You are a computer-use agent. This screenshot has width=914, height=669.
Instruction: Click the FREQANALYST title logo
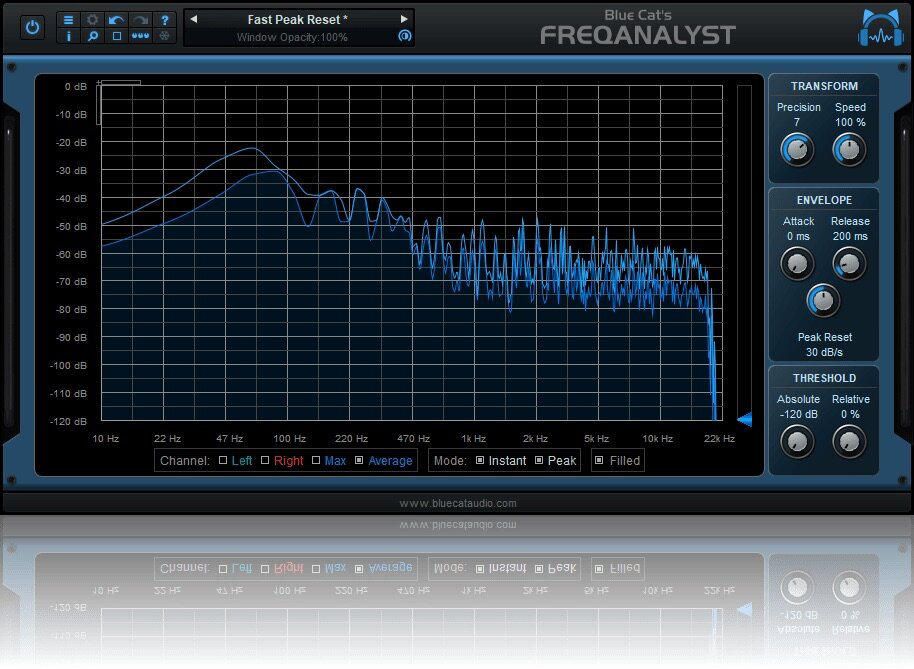click(638, 35)
